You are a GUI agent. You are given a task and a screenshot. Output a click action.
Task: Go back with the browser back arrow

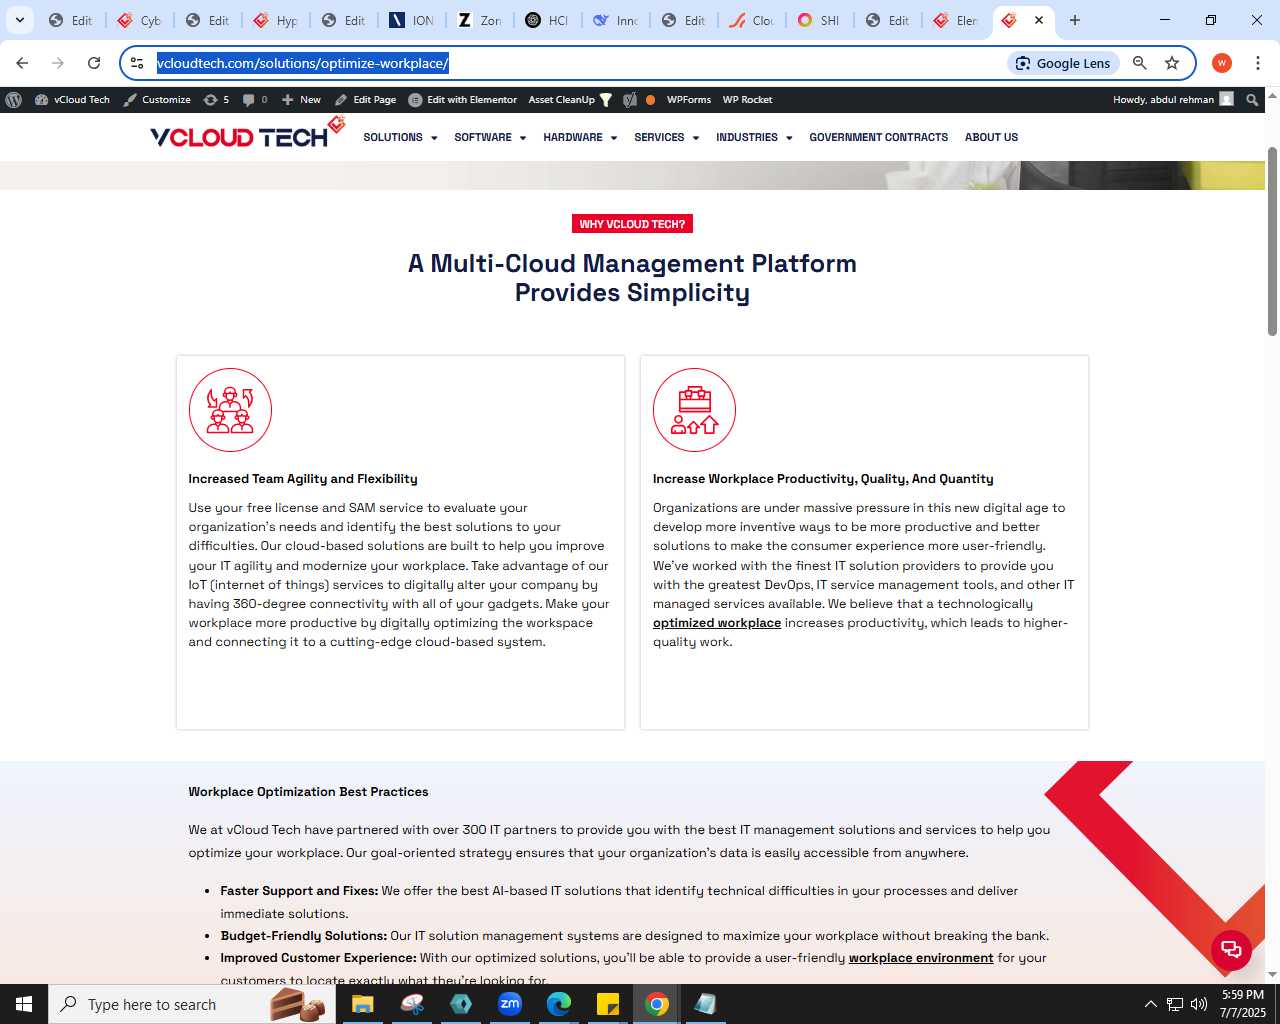pos(22,63)
